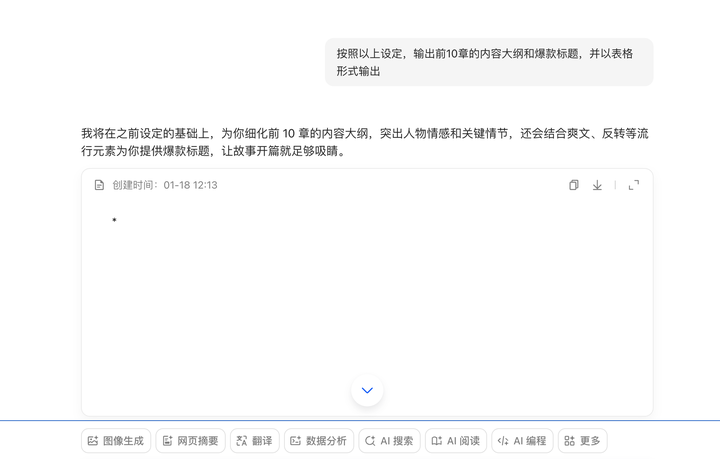Image resolution: width=720 pixels, height=459 pixels.
Task: Click the bullet point in the document
Action: [115, 220]
